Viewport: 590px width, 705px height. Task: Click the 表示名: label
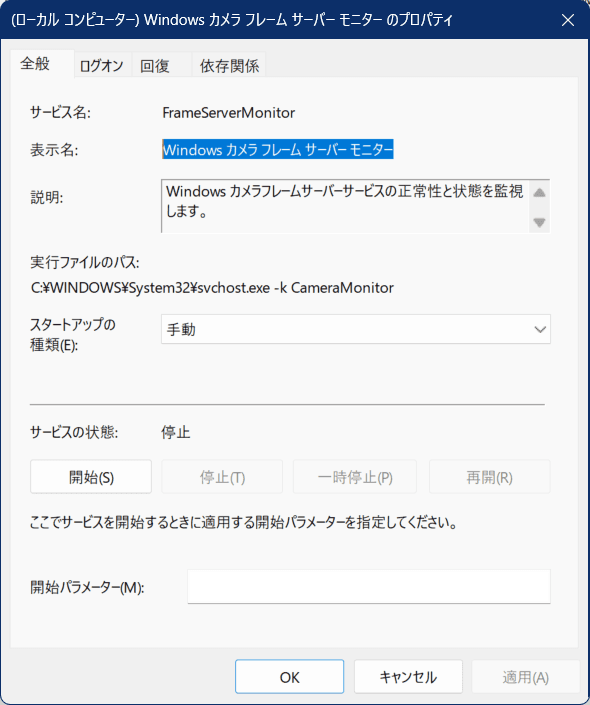[54, 150]
